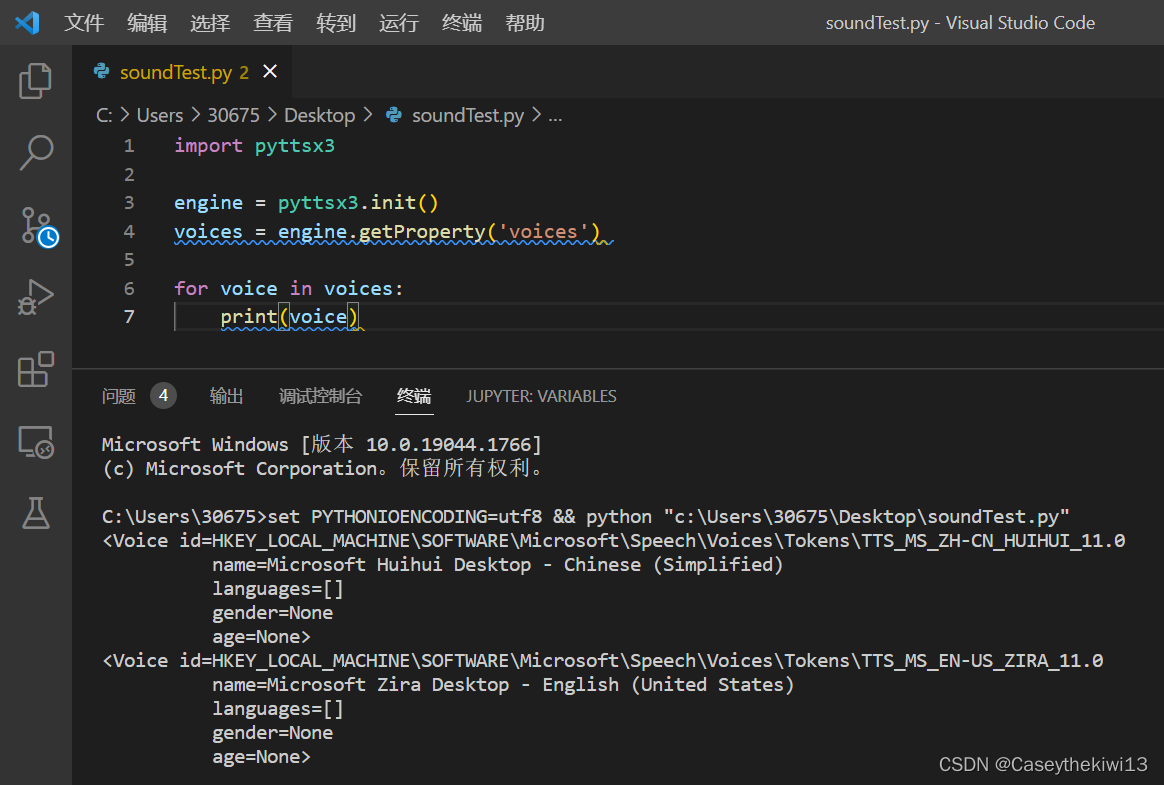Image resolution: width=1164 pixels, height=785 pixels.
Task: Open the 运行 menu
Action: (399, 23)
